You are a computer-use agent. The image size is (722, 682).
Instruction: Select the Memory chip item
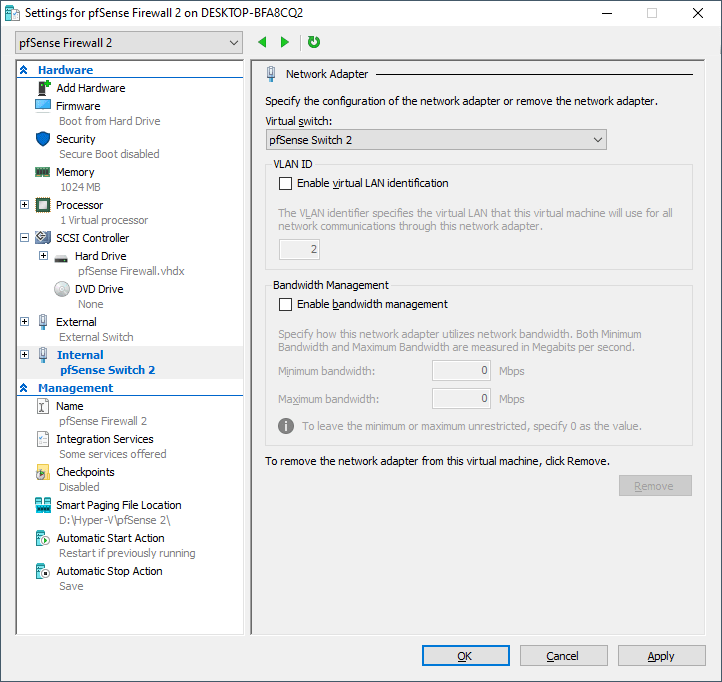43,172
